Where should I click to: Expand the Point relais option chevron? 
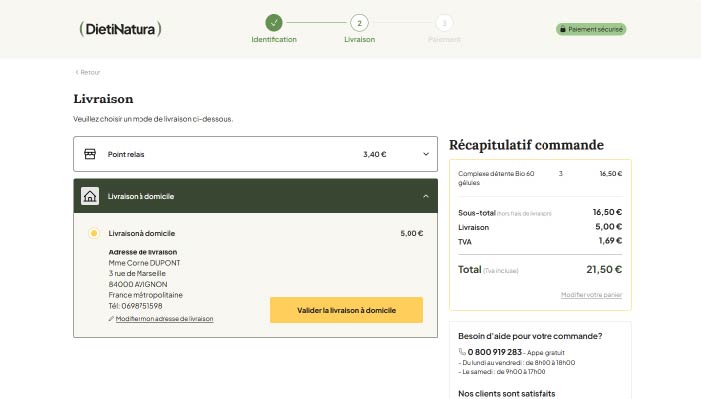click(426, 154)
